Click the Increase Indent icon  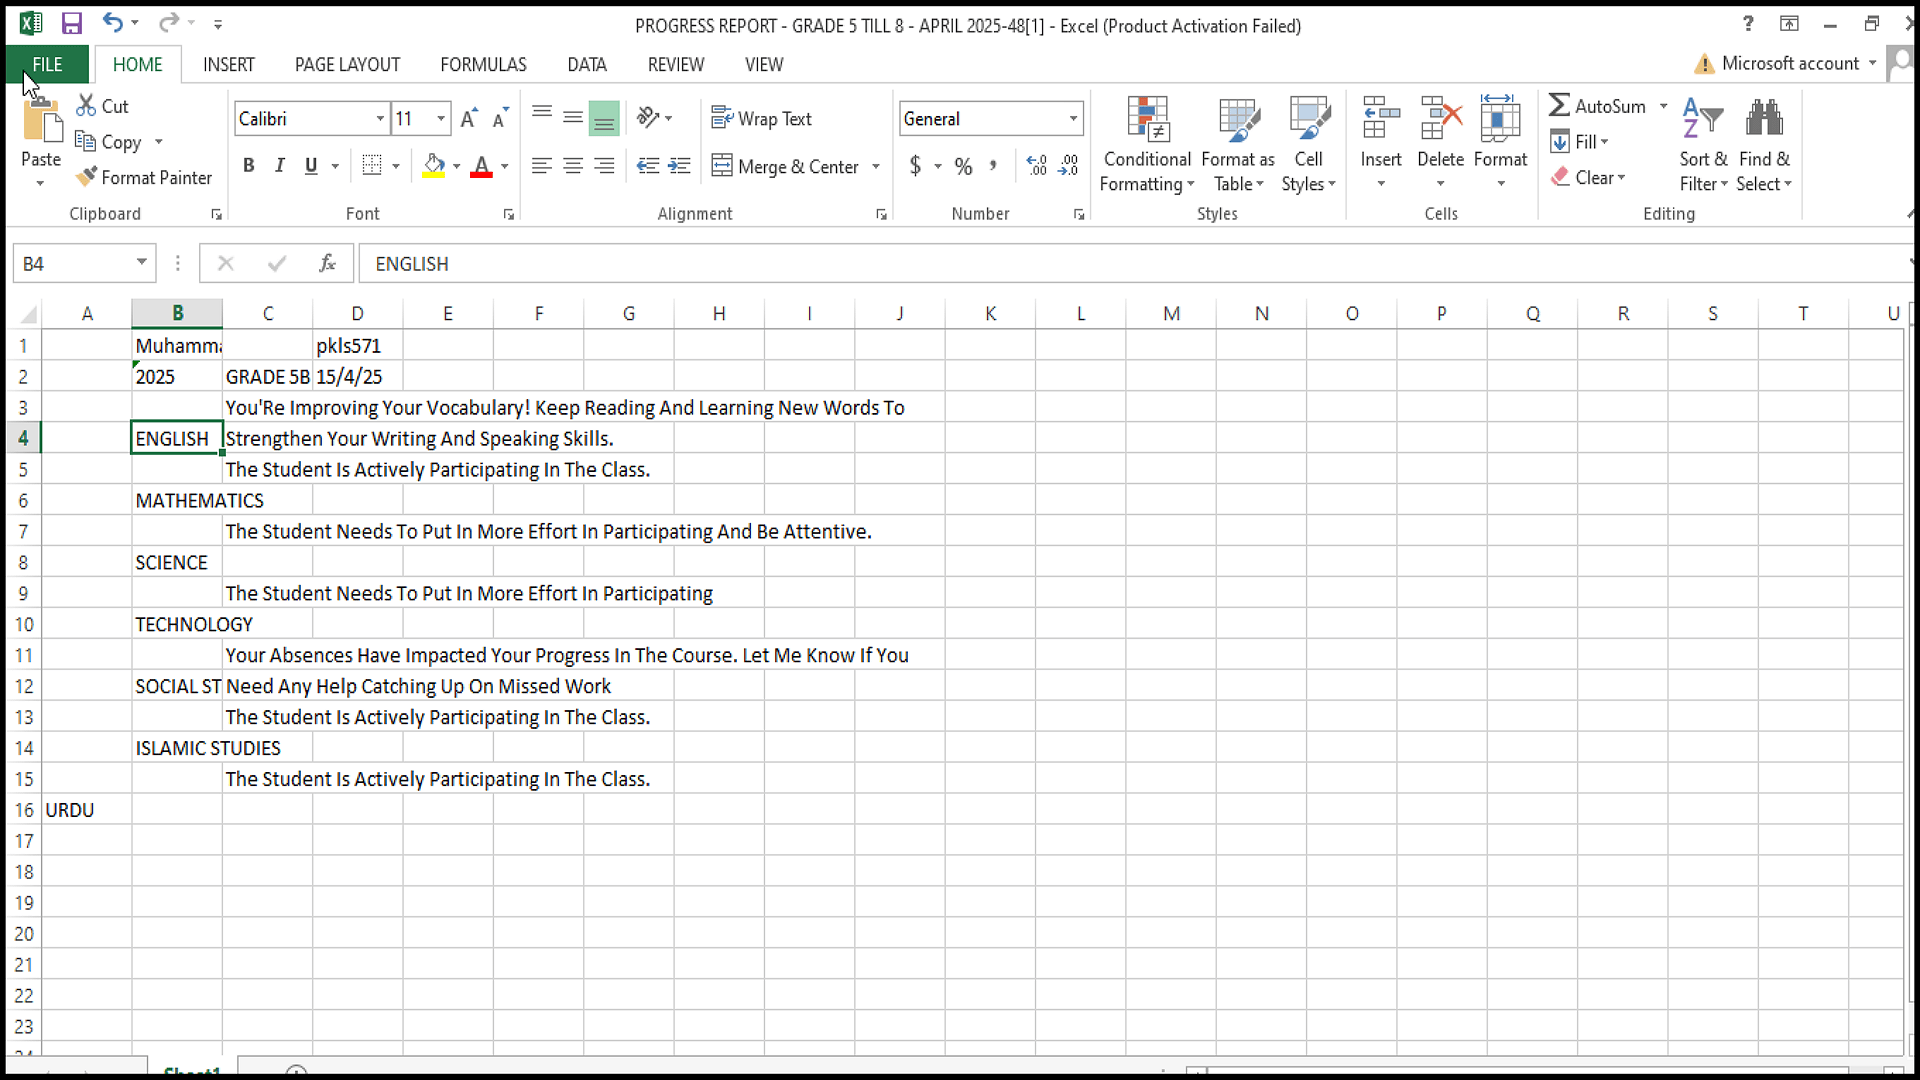(x=679, y=165)
